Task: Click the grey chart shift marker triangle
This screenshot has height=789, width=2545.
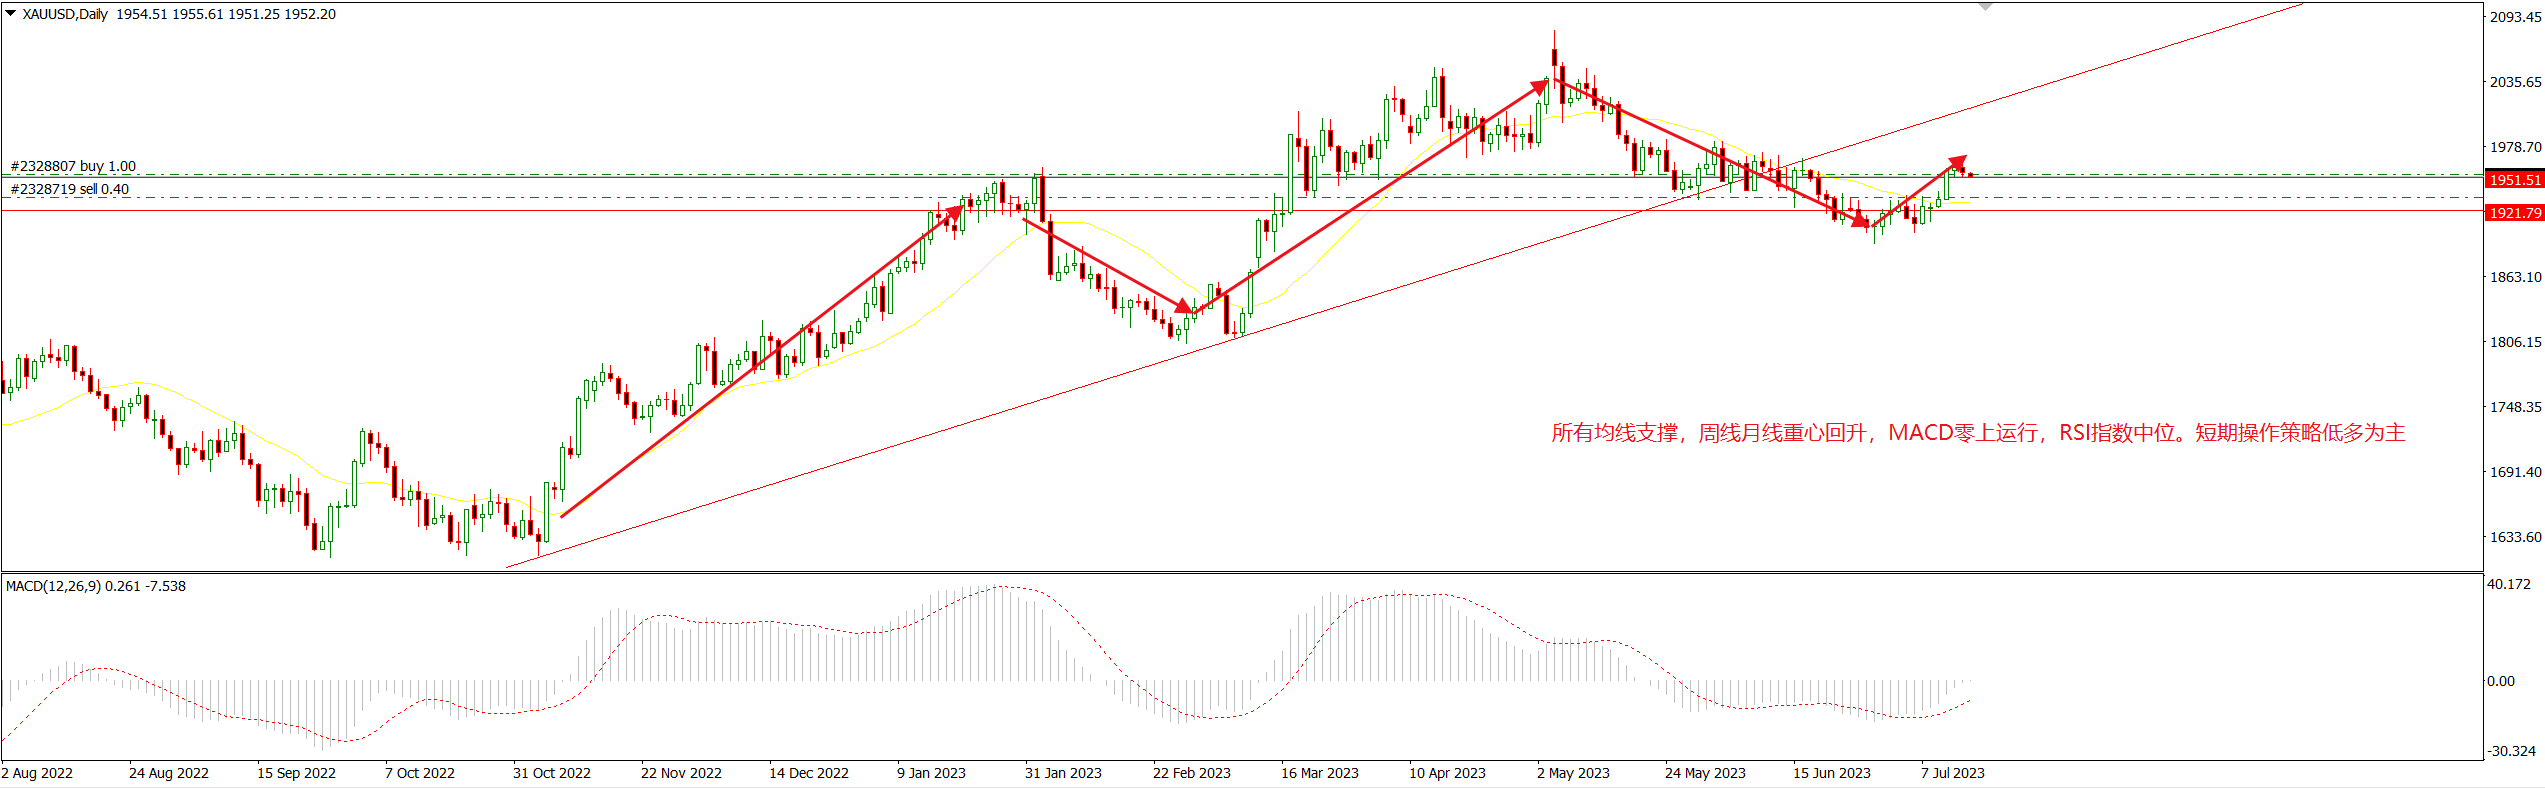Action: 1985,6
